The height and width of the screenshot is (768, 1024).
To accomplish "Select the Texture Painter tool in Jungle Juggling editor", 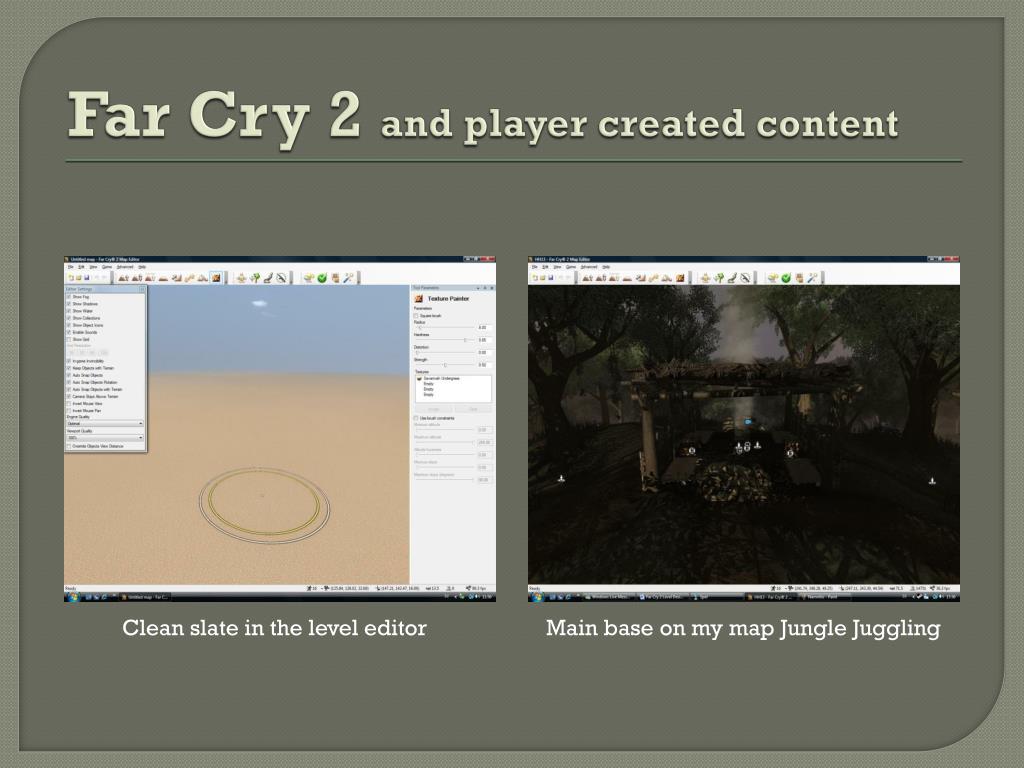I will tap(680, 278).
